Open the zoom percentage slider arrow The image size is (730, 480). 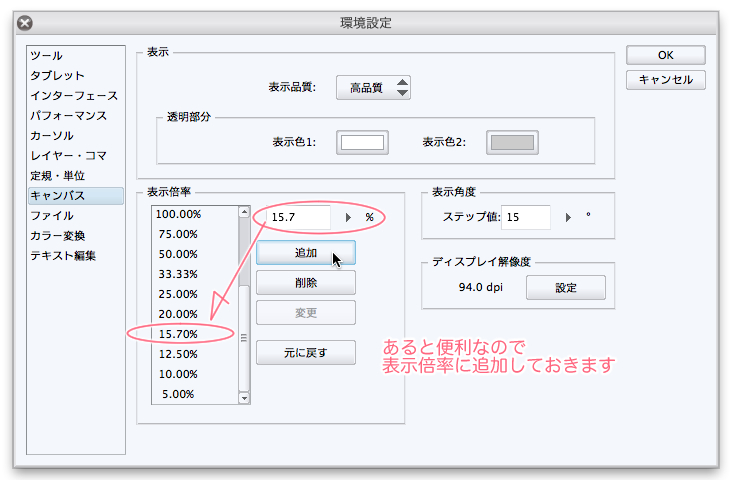(348, 217)
